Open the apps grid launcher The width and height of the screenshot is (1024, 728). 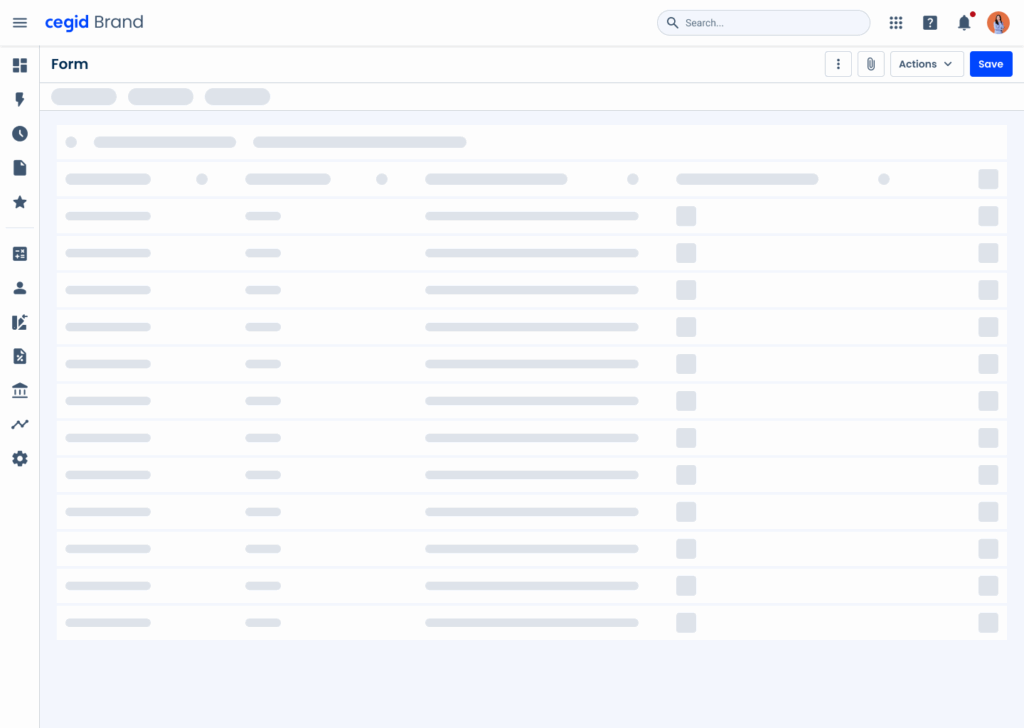(896, 23)
